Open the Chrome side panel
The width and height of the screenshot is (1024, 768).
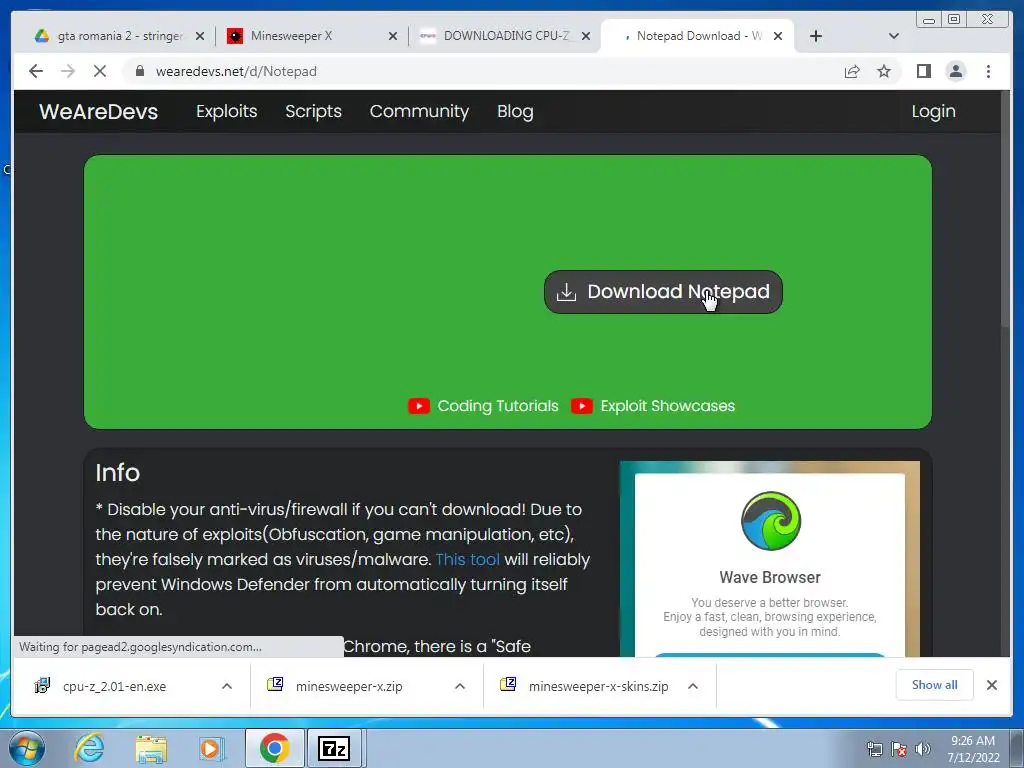[x=923, y=71]
